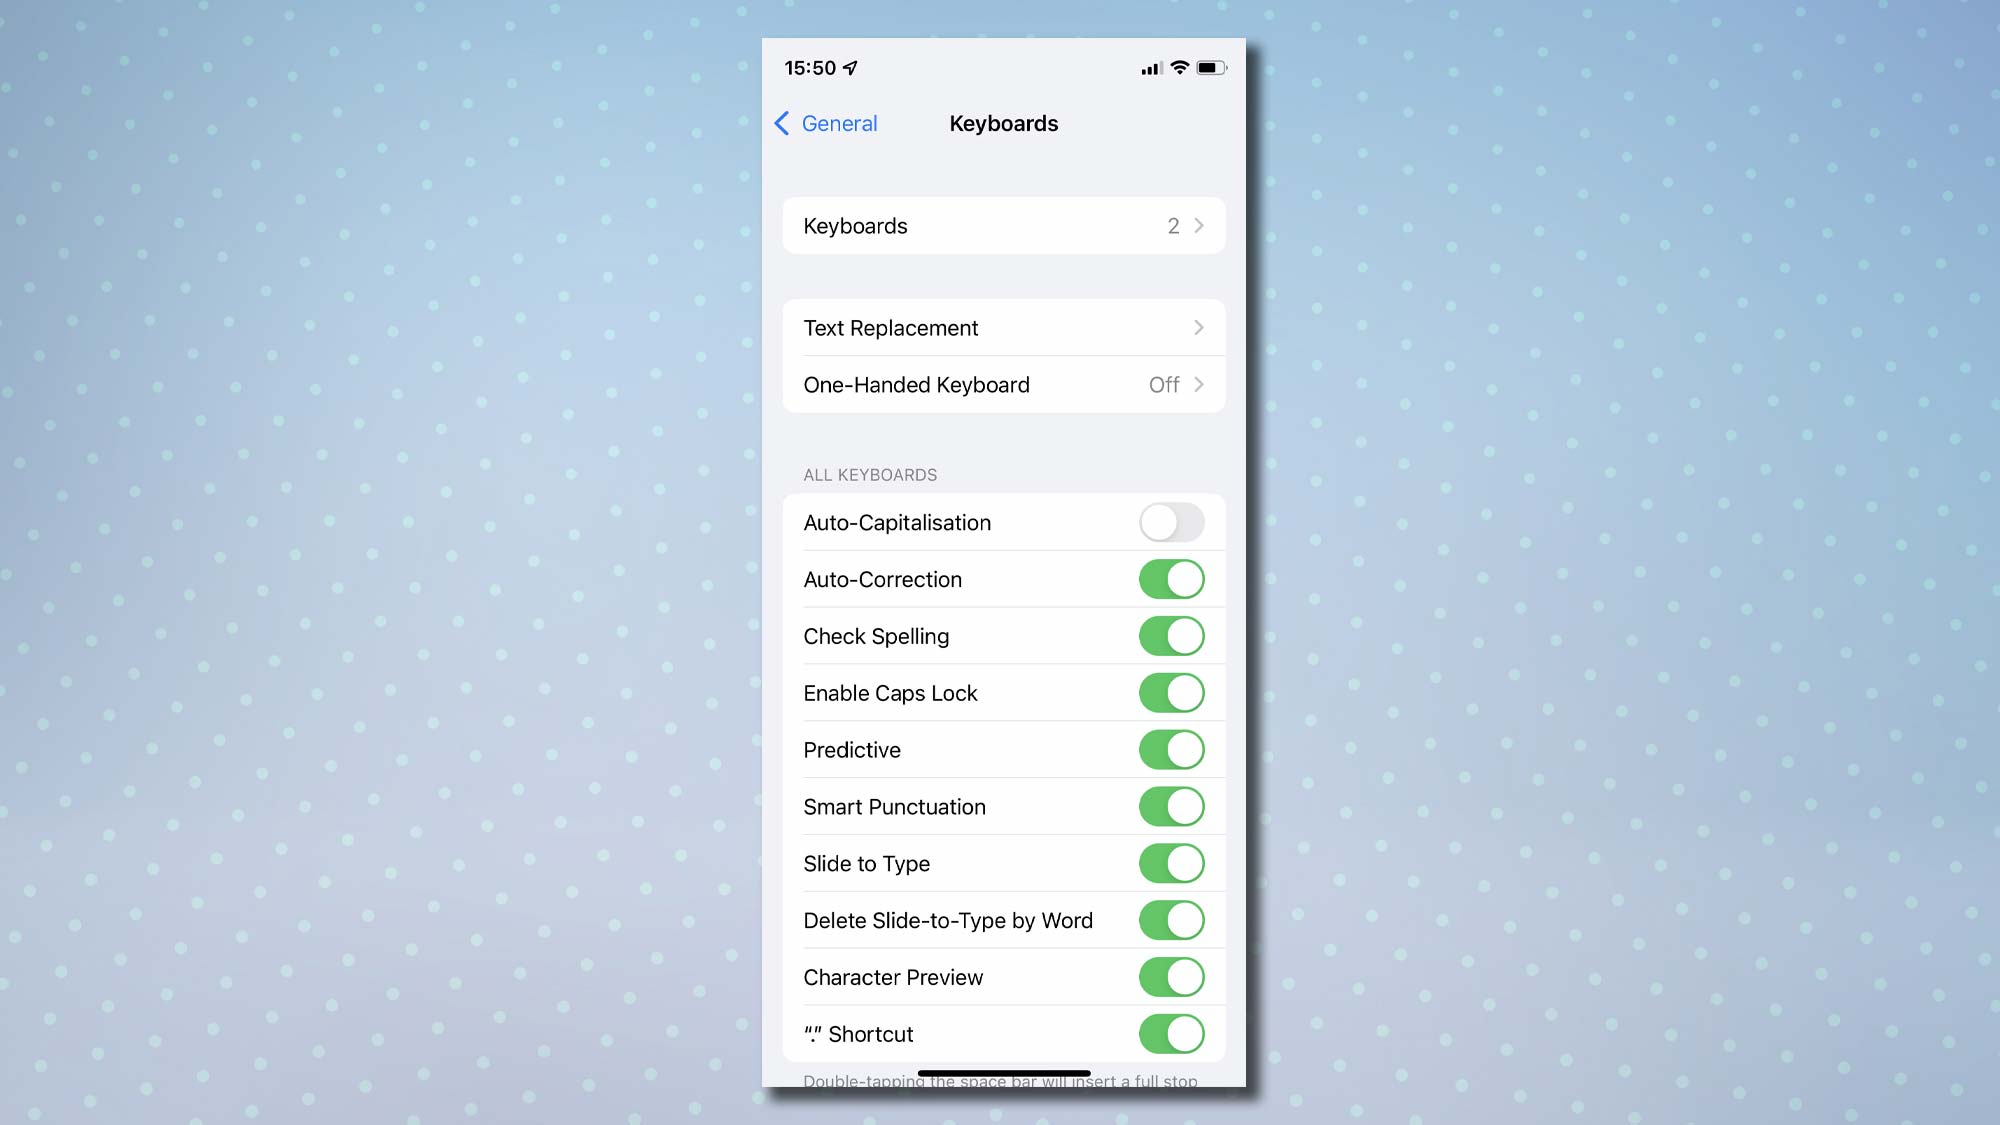Tap the back chevron arrow icon

(783, 122)
